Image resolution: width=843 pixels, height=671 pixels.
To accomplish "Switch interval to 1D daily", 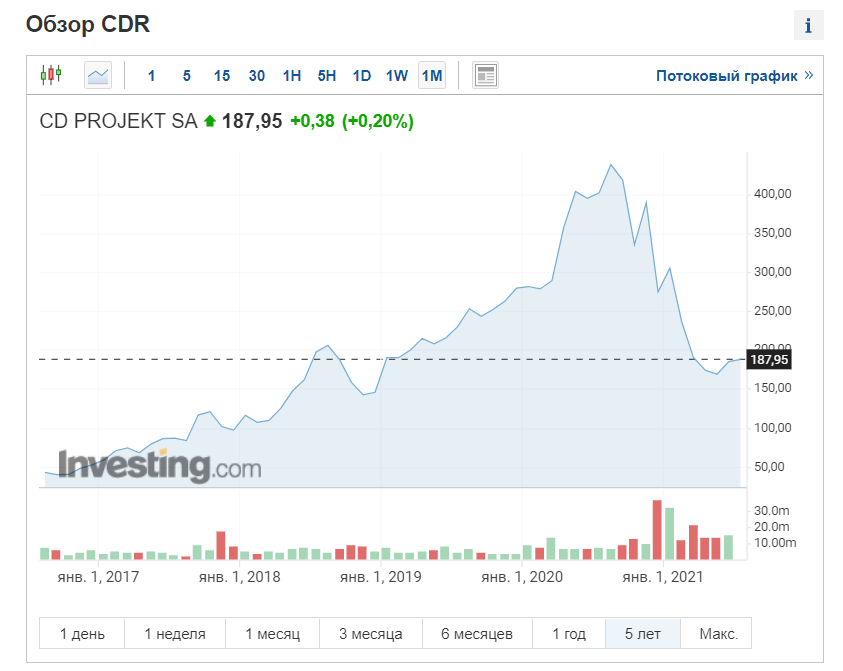I will (361, 76).
